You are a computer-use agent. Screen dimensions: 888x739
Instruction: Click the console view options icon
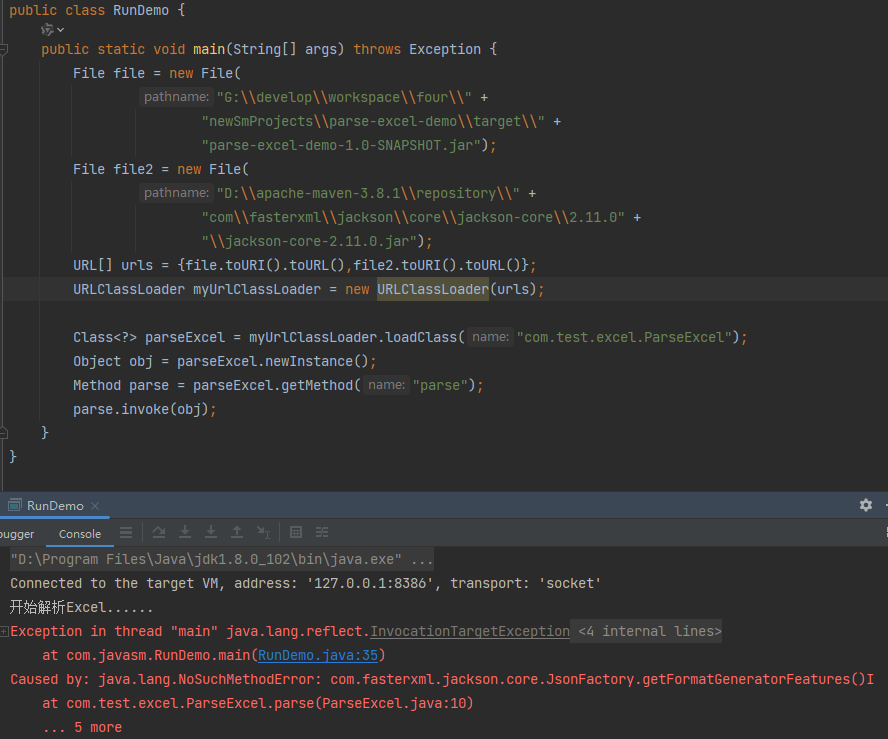(321, 531)
